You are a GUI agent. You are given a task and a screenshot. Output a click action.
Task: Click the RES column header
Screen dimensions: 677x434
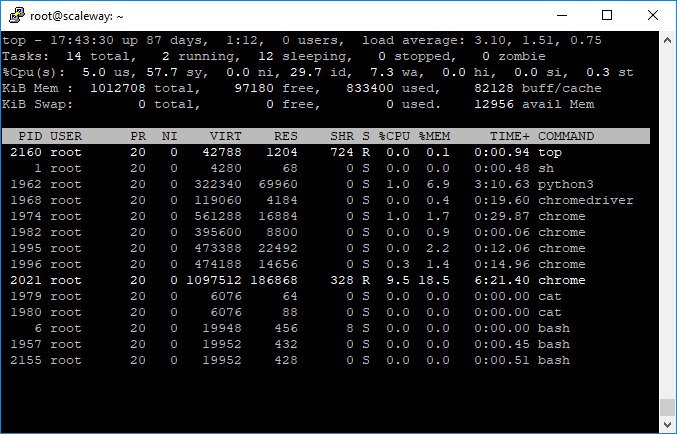(286, 136)
